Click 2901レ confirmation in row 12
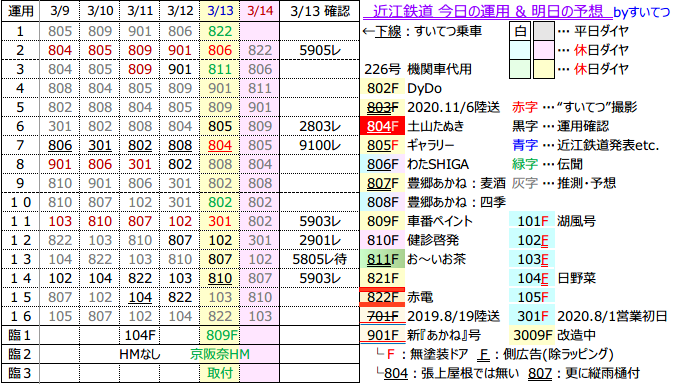Screen dimensions: 678x384 320,240
